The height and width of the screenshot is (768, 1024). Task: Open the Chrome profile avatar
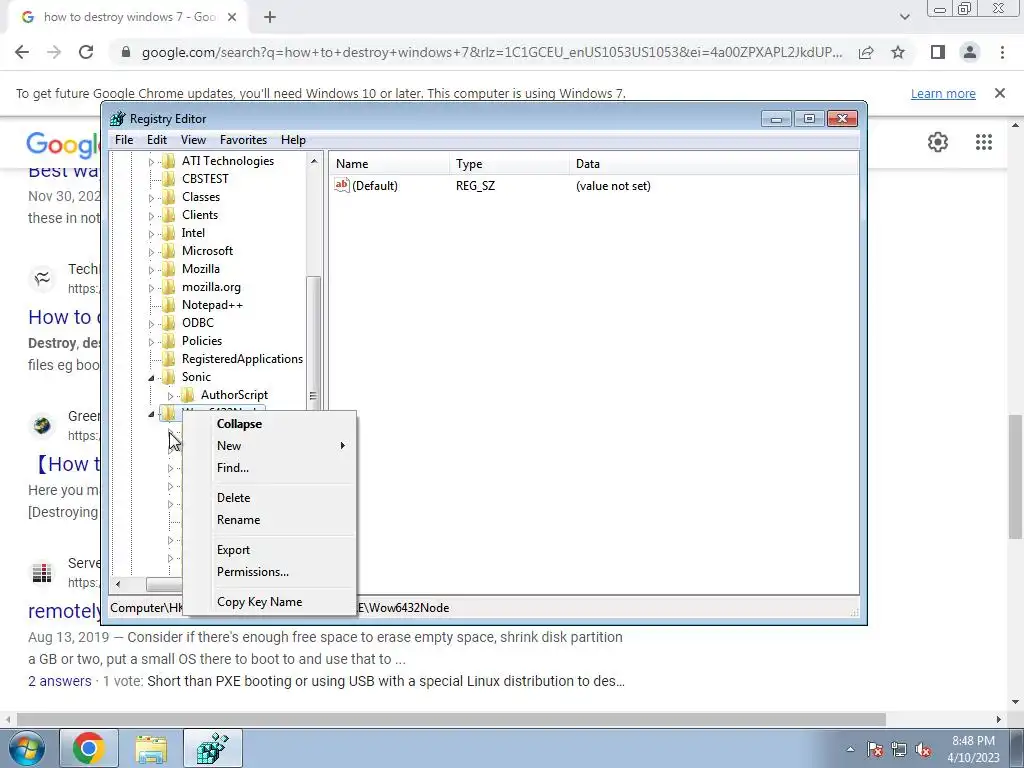click(x=970, y=52)
